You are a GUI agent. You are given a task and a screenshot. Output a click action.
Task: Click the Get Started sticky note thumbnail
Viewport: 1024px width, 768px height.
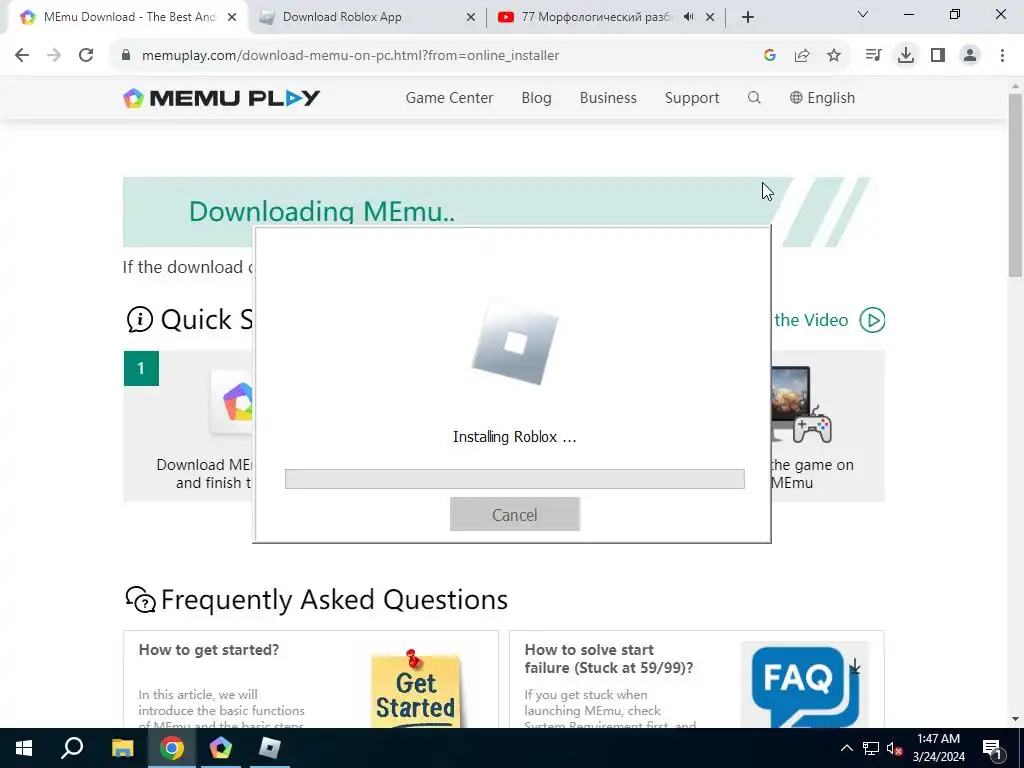click(x=415, y=689)
